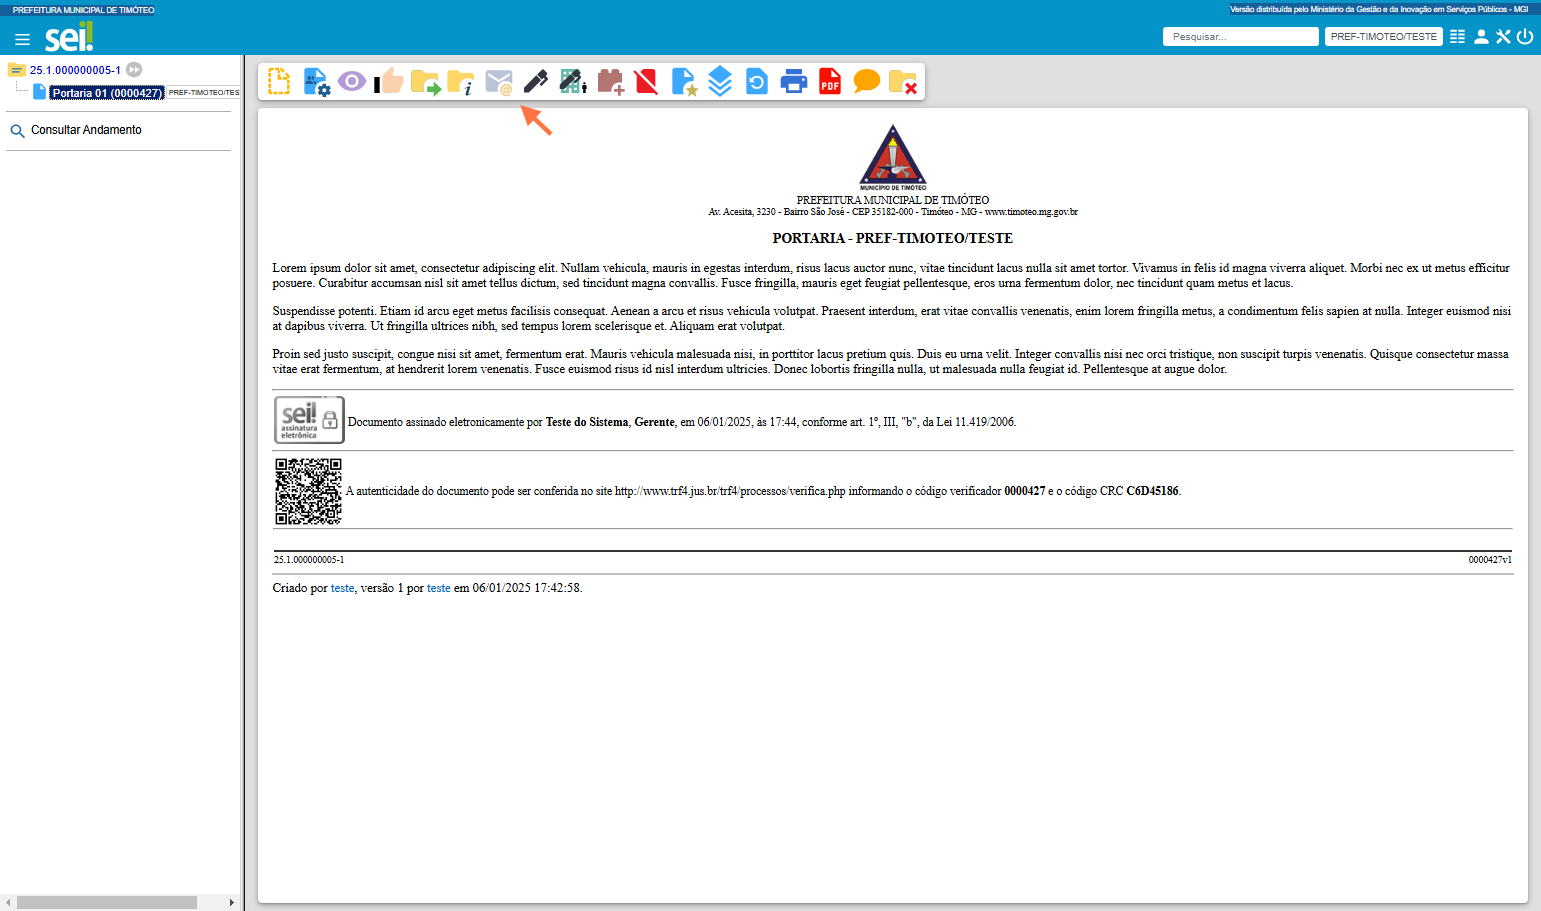Screen dimensions: 1541x911
Task: Click the orange speech bubble comment icon
Action: (867, 81)
